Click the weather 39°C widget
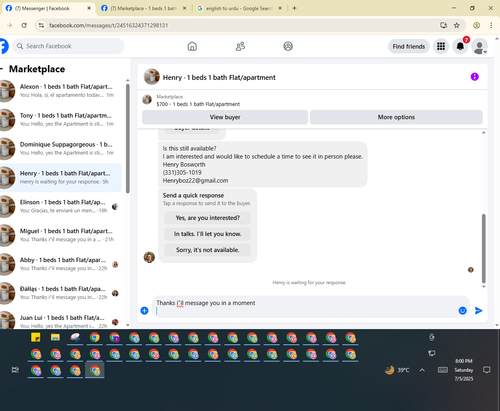The height and width of the screenshot is (411, 500). pos(397,370)
